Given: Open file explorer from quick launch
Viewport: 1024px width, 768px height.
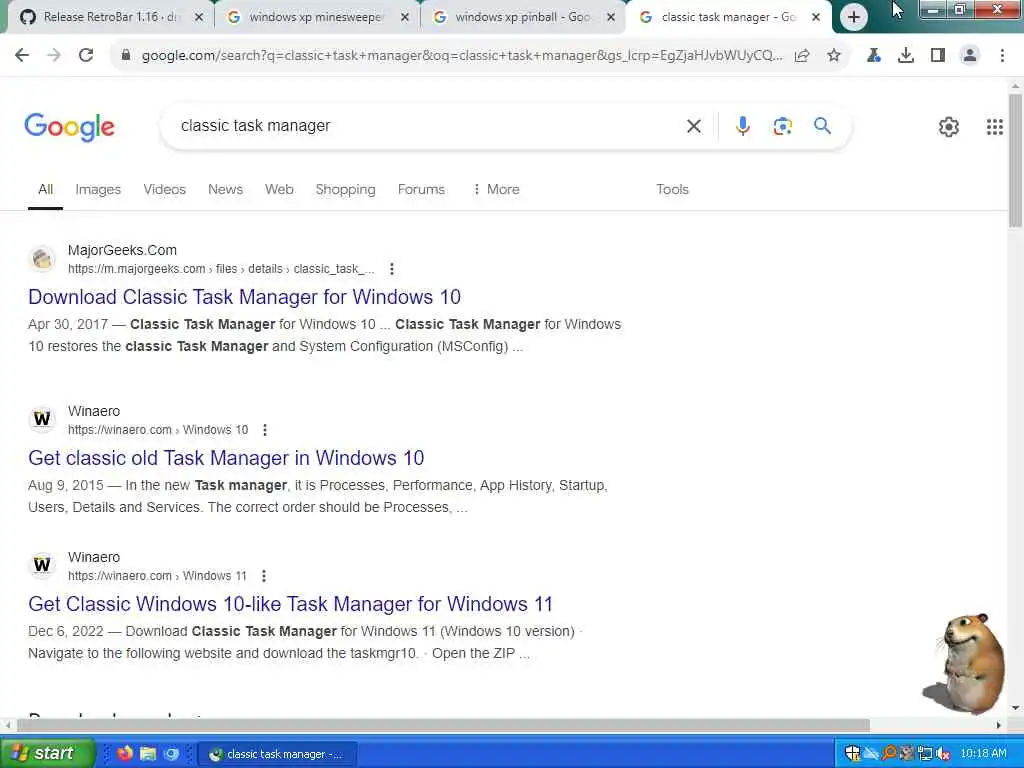Looking at the screenshot, I should [148, 754].
